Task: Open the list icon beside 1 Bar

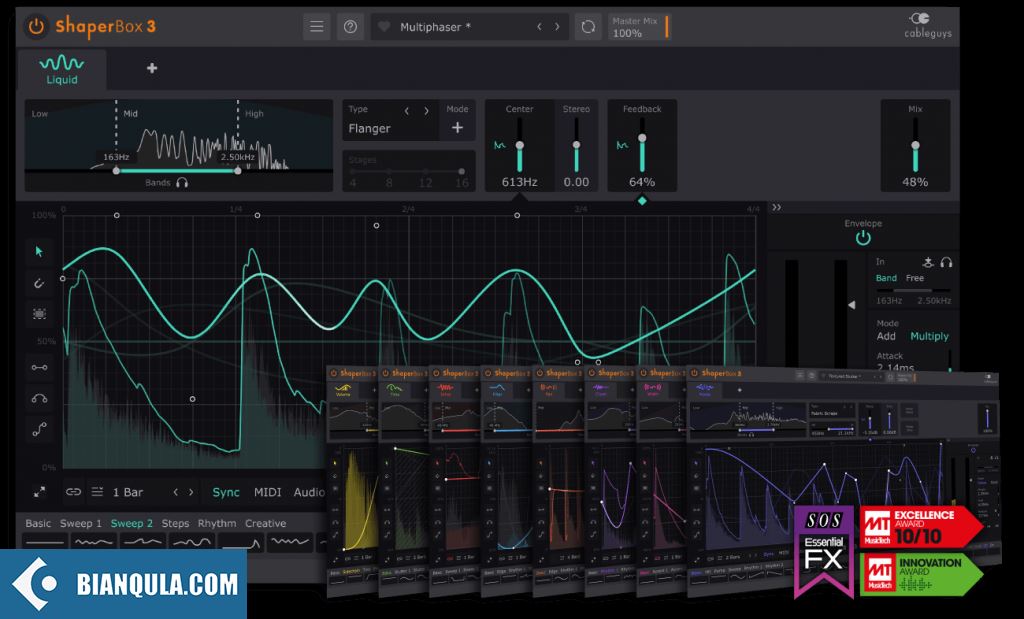Action: 97,492
